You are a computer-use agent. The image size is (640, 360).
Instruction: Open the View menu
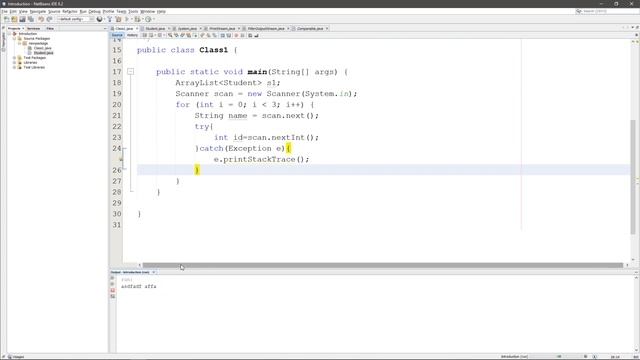click(x=23, y=11)
